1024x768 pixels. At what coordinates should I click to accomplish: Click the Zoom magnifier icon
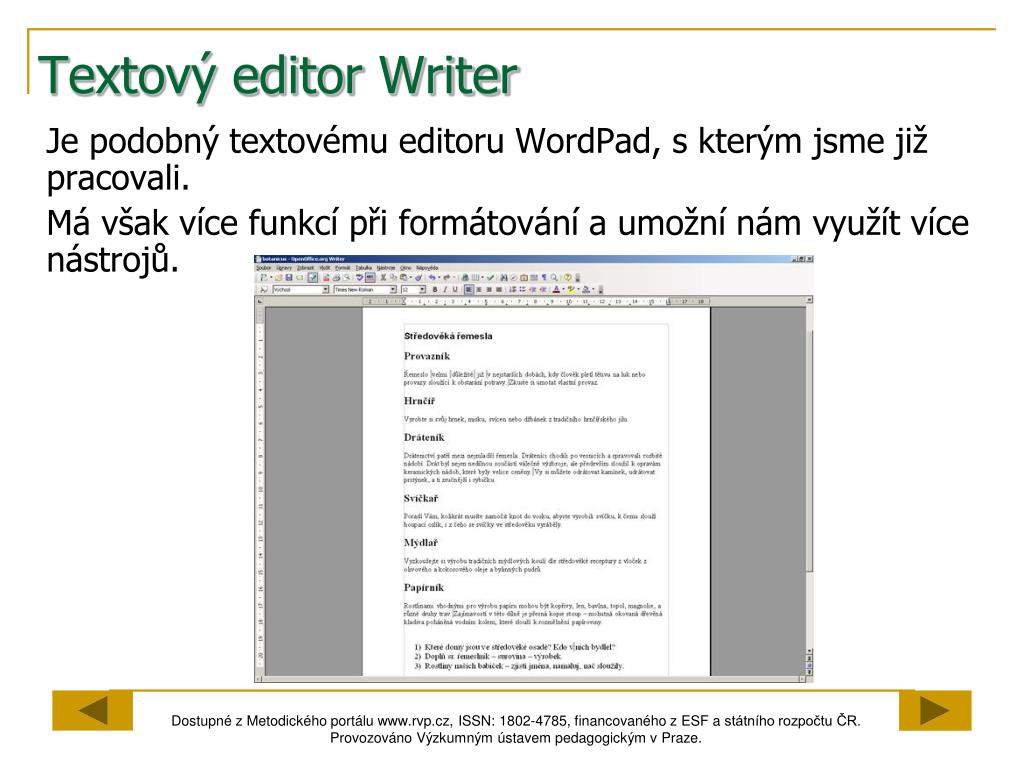pyautogui.click(x=554, y=277)
